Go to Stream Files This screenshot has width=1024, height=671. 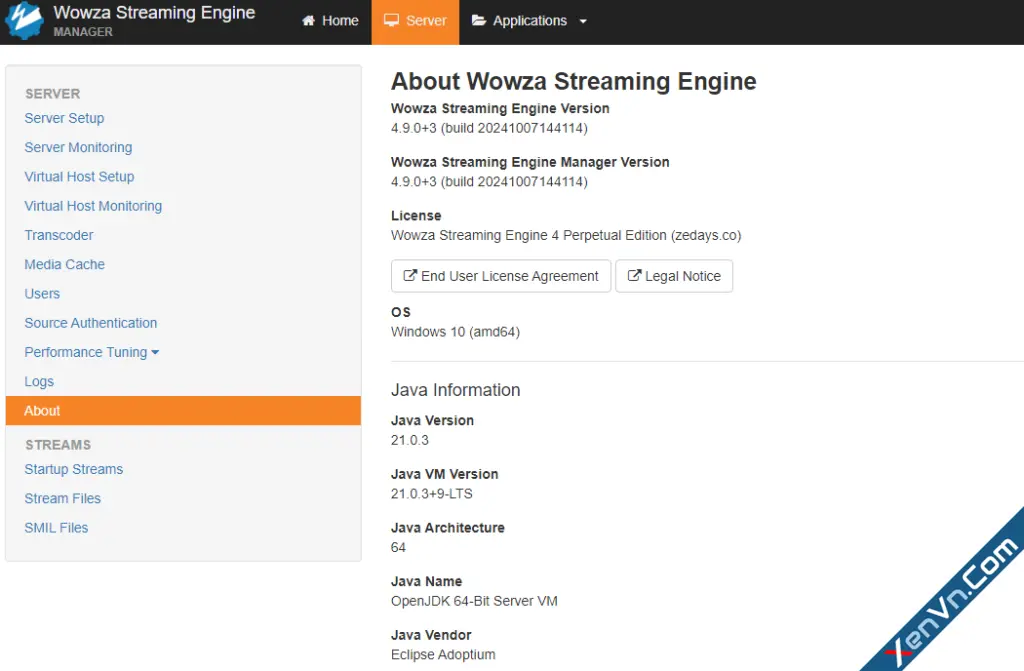(63, 499)
